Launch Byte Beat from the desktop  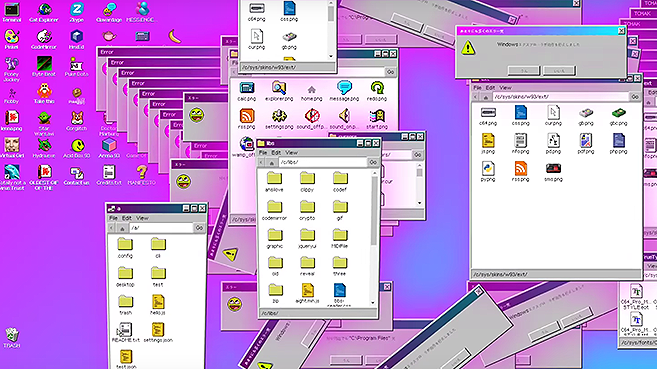click(x=44, y=67)
